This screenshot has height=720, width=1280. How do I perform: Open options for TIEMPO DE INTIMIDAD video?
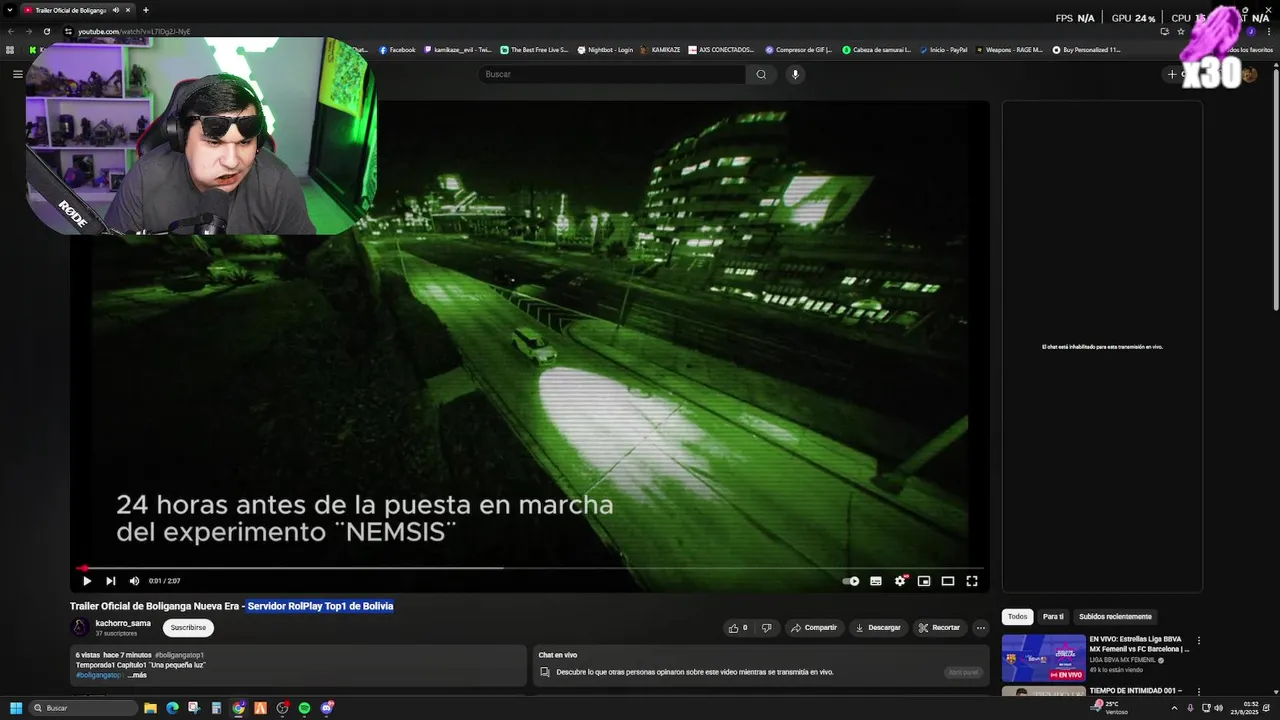1198,693
